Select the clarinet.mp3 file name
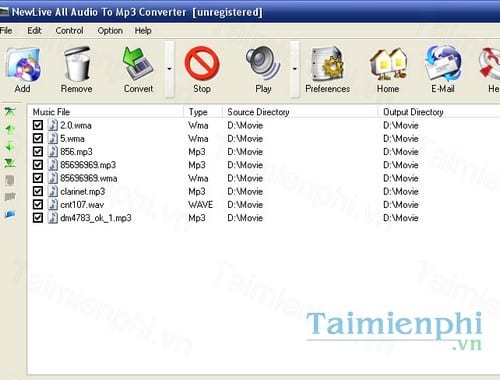500x380 pixels. [x=83, y=191]
